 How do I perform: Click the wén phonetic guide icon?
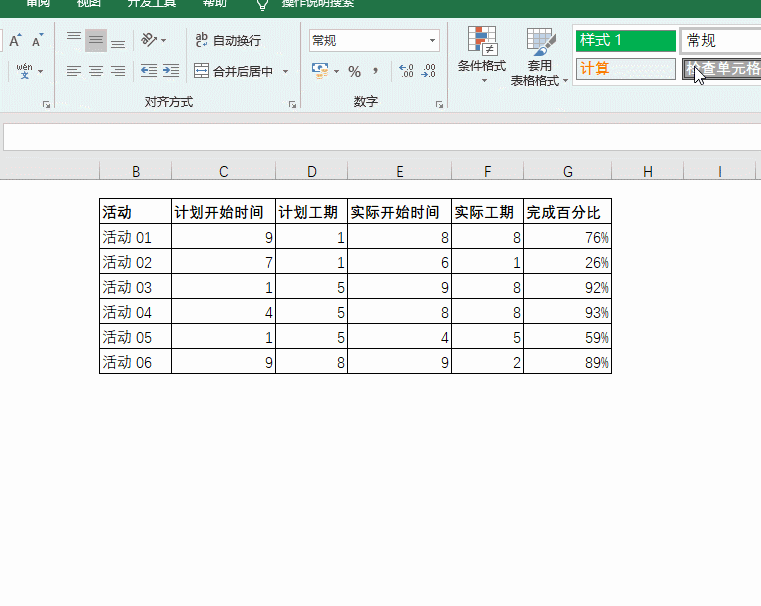[24, 71]
